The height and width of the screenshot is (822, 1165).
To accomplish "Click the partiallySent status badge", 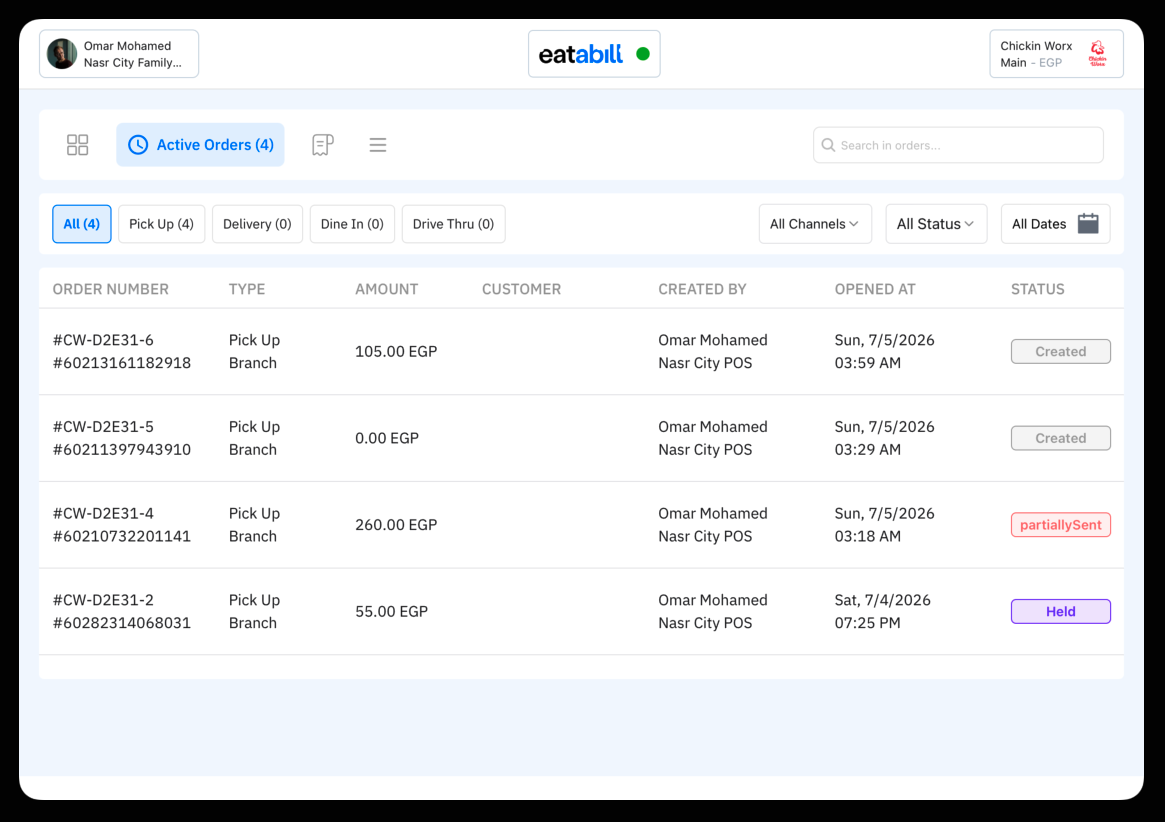I will [1060, 525].
